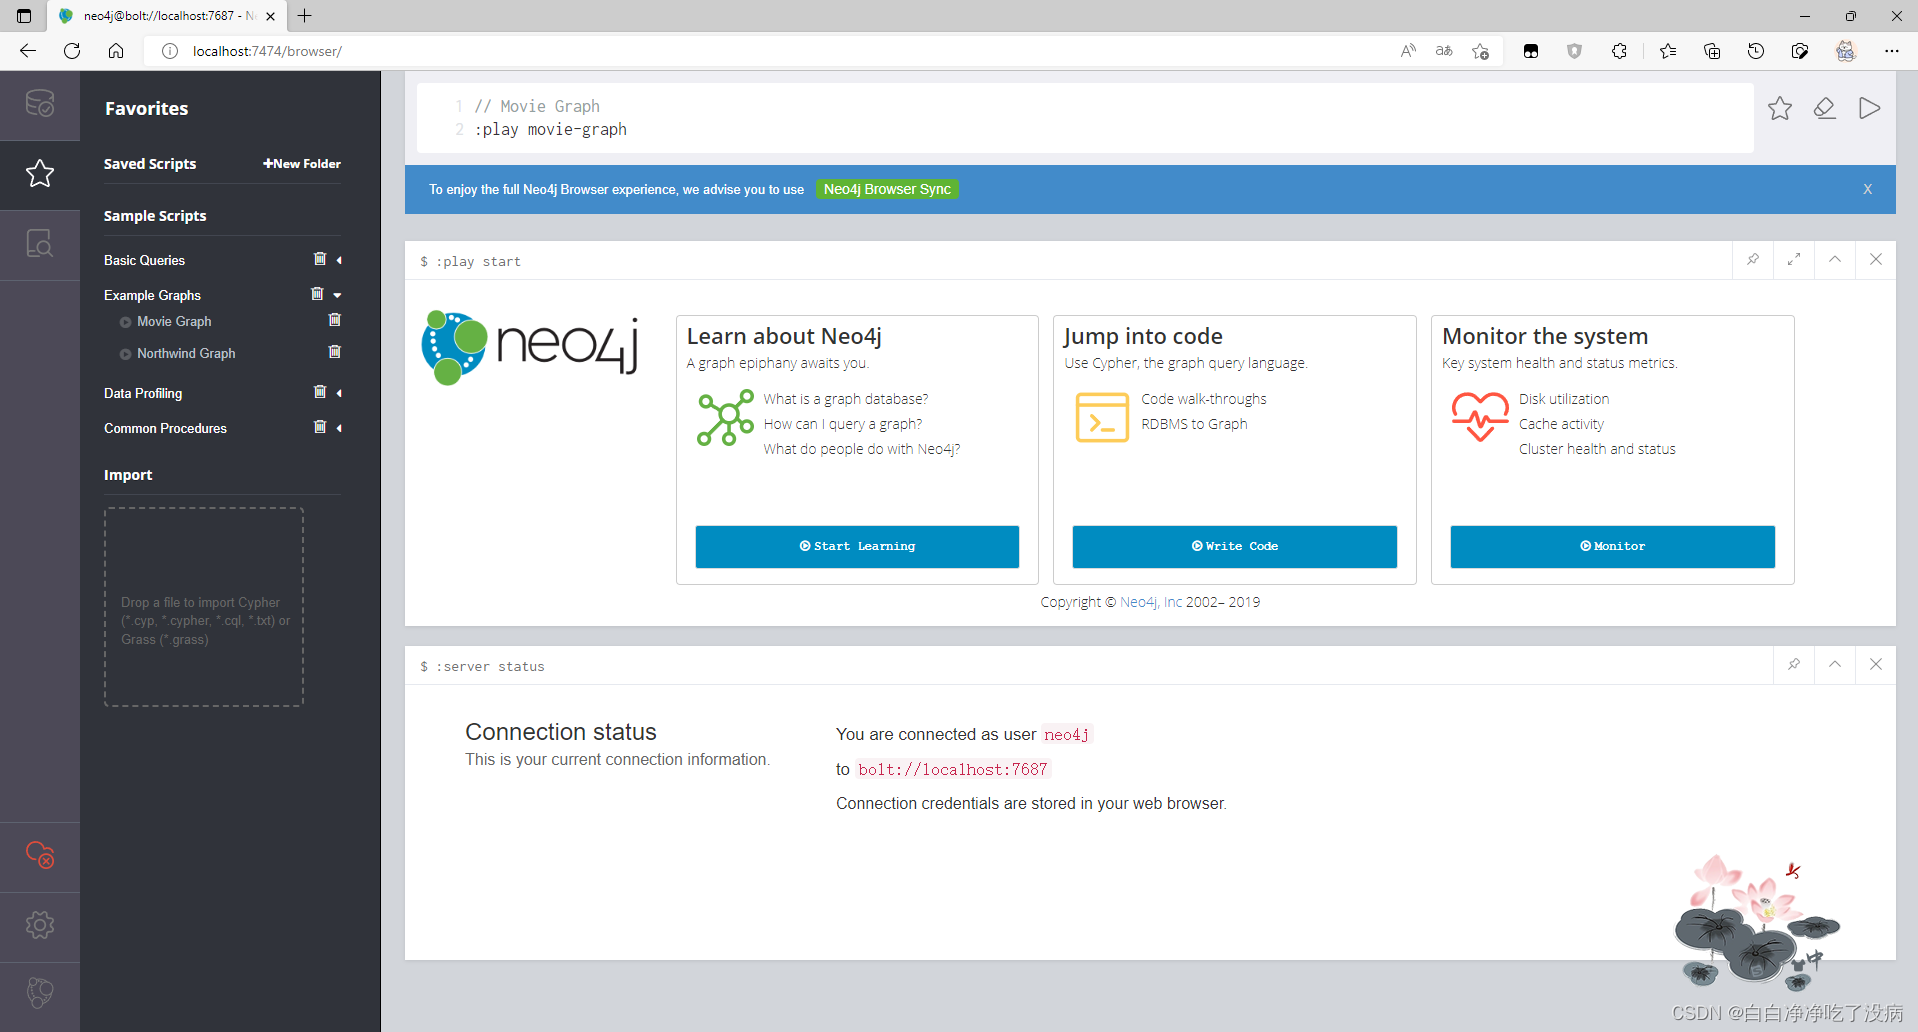Screen dimensions: 1918x1032
Task: Open the browser profile avatar
Action: 1846,51
